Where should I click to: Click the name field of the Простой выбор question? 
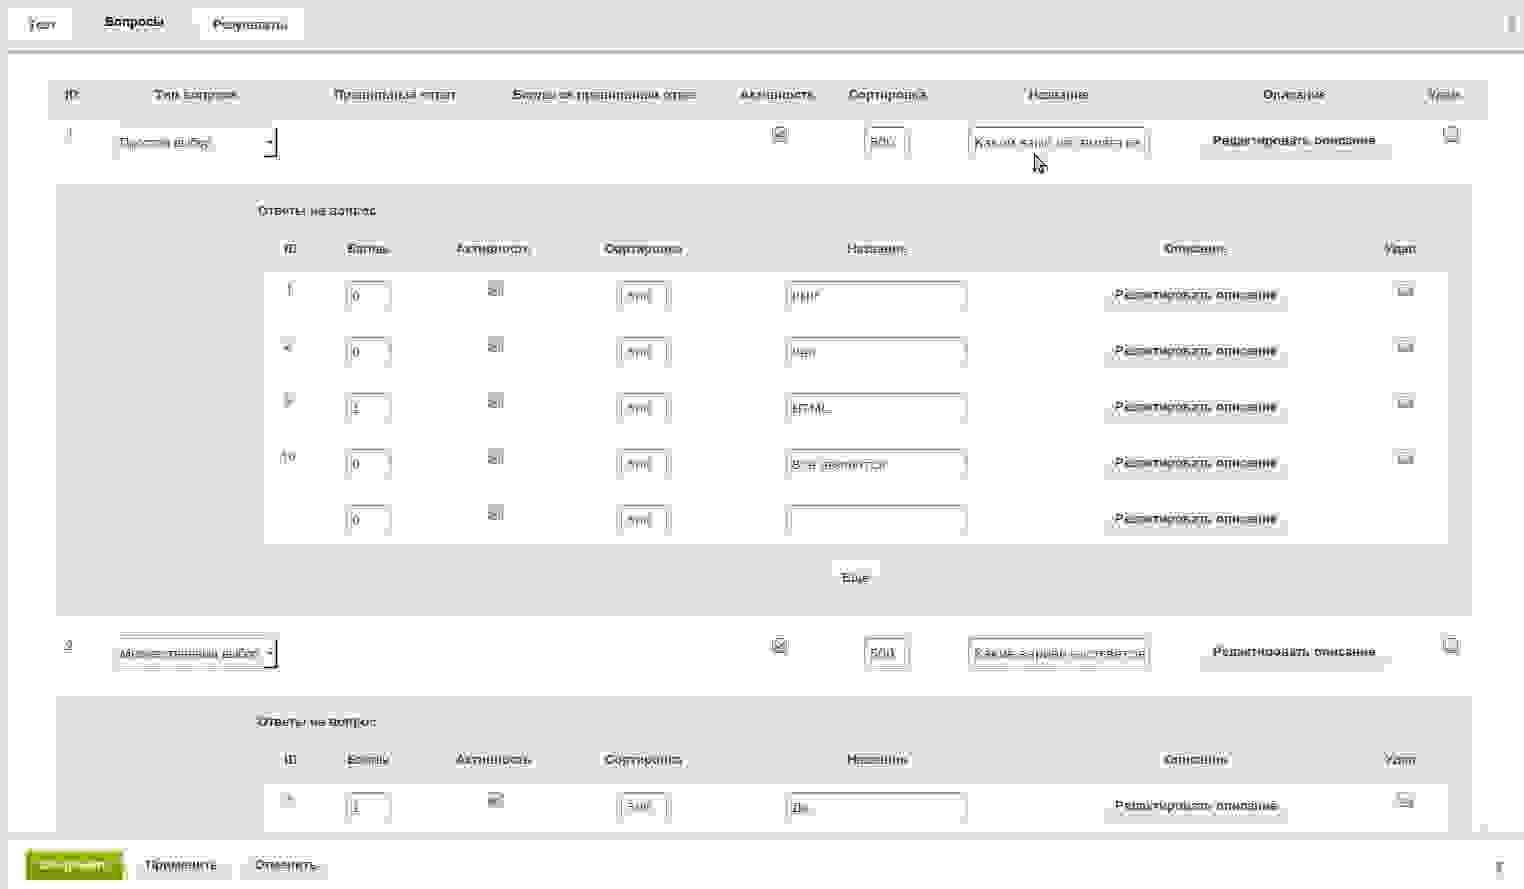coord(1059,142)
